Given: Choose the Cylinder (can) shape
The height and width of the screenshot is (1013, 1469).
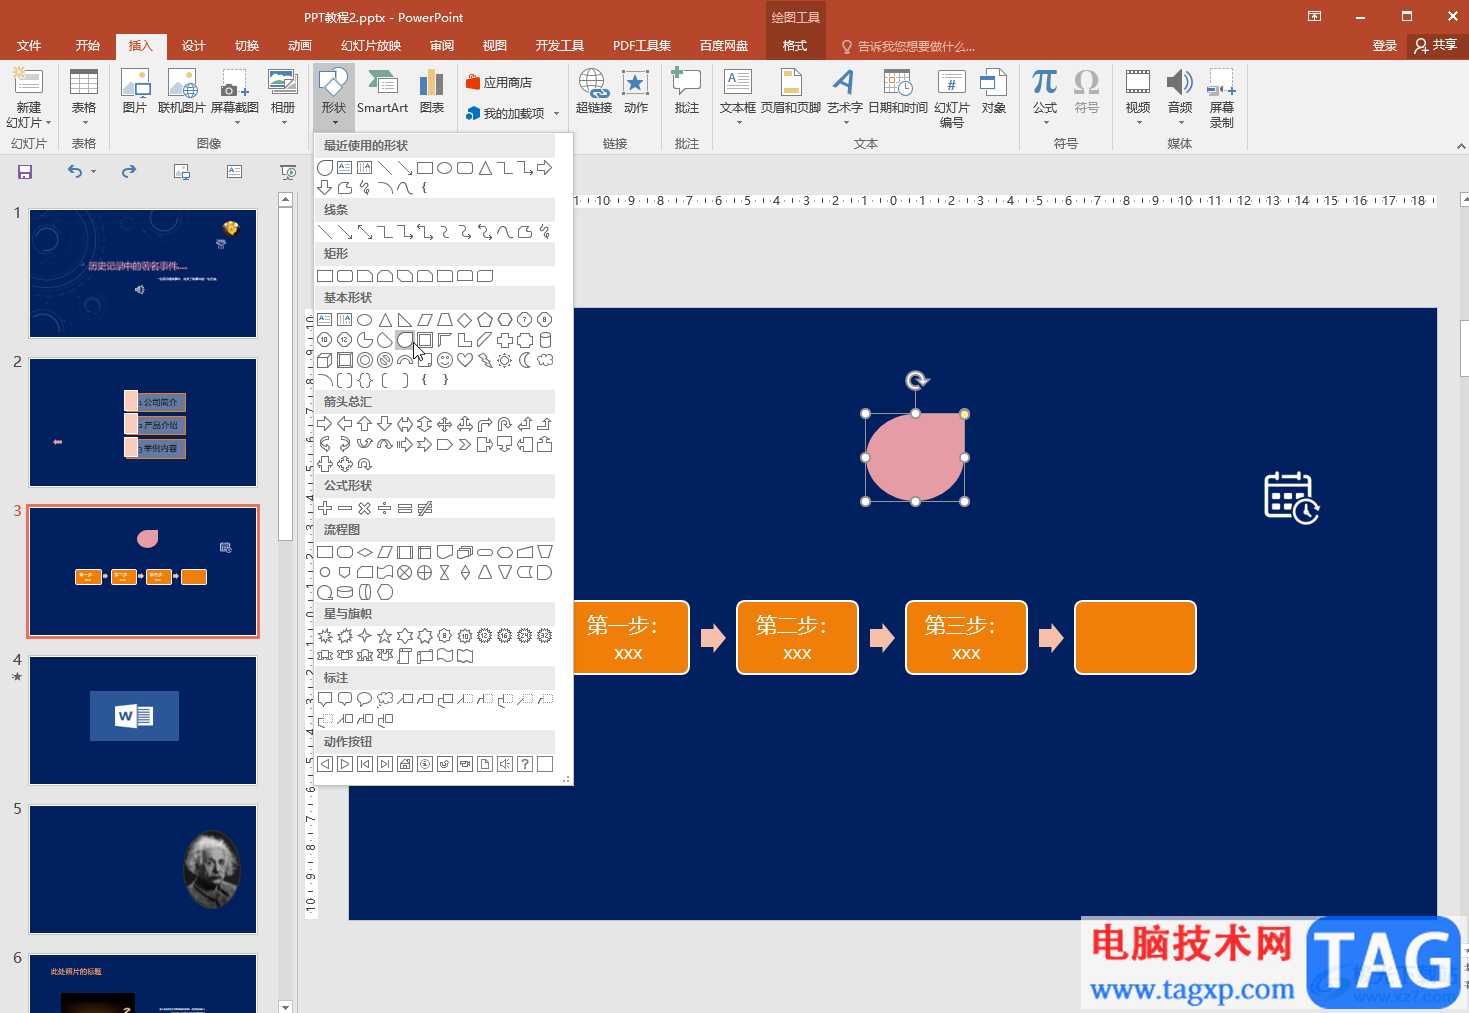Looking at the screenshot, I should [x=545, y=340].
